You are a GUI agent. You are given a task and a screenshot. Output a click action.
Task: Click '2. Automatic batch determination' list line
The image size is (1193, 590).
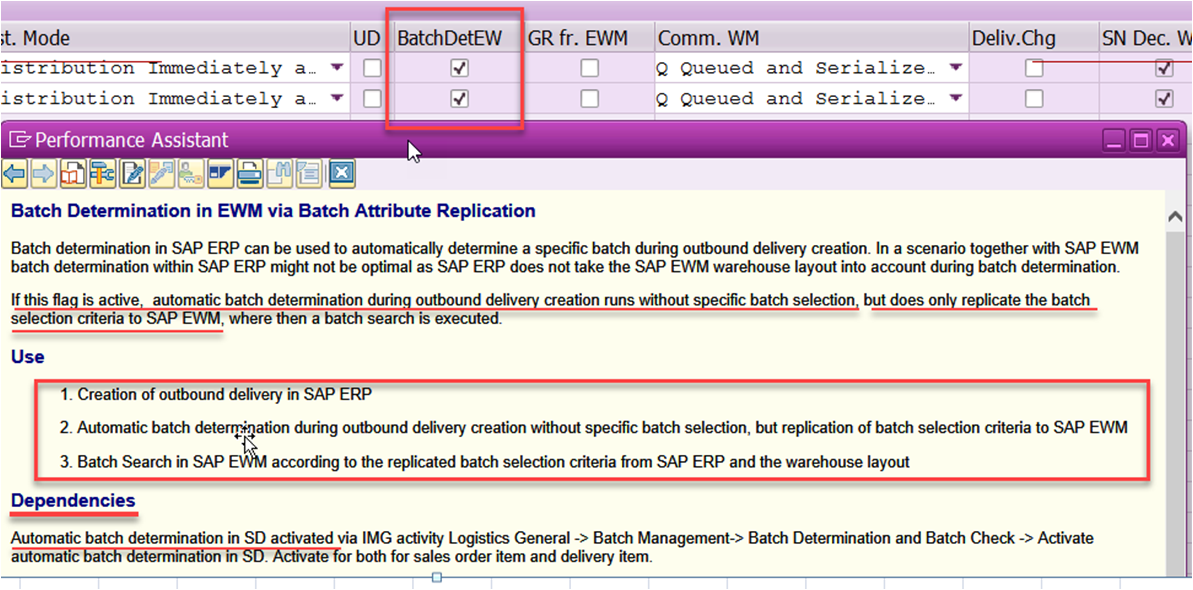click(x=593, y=428)
